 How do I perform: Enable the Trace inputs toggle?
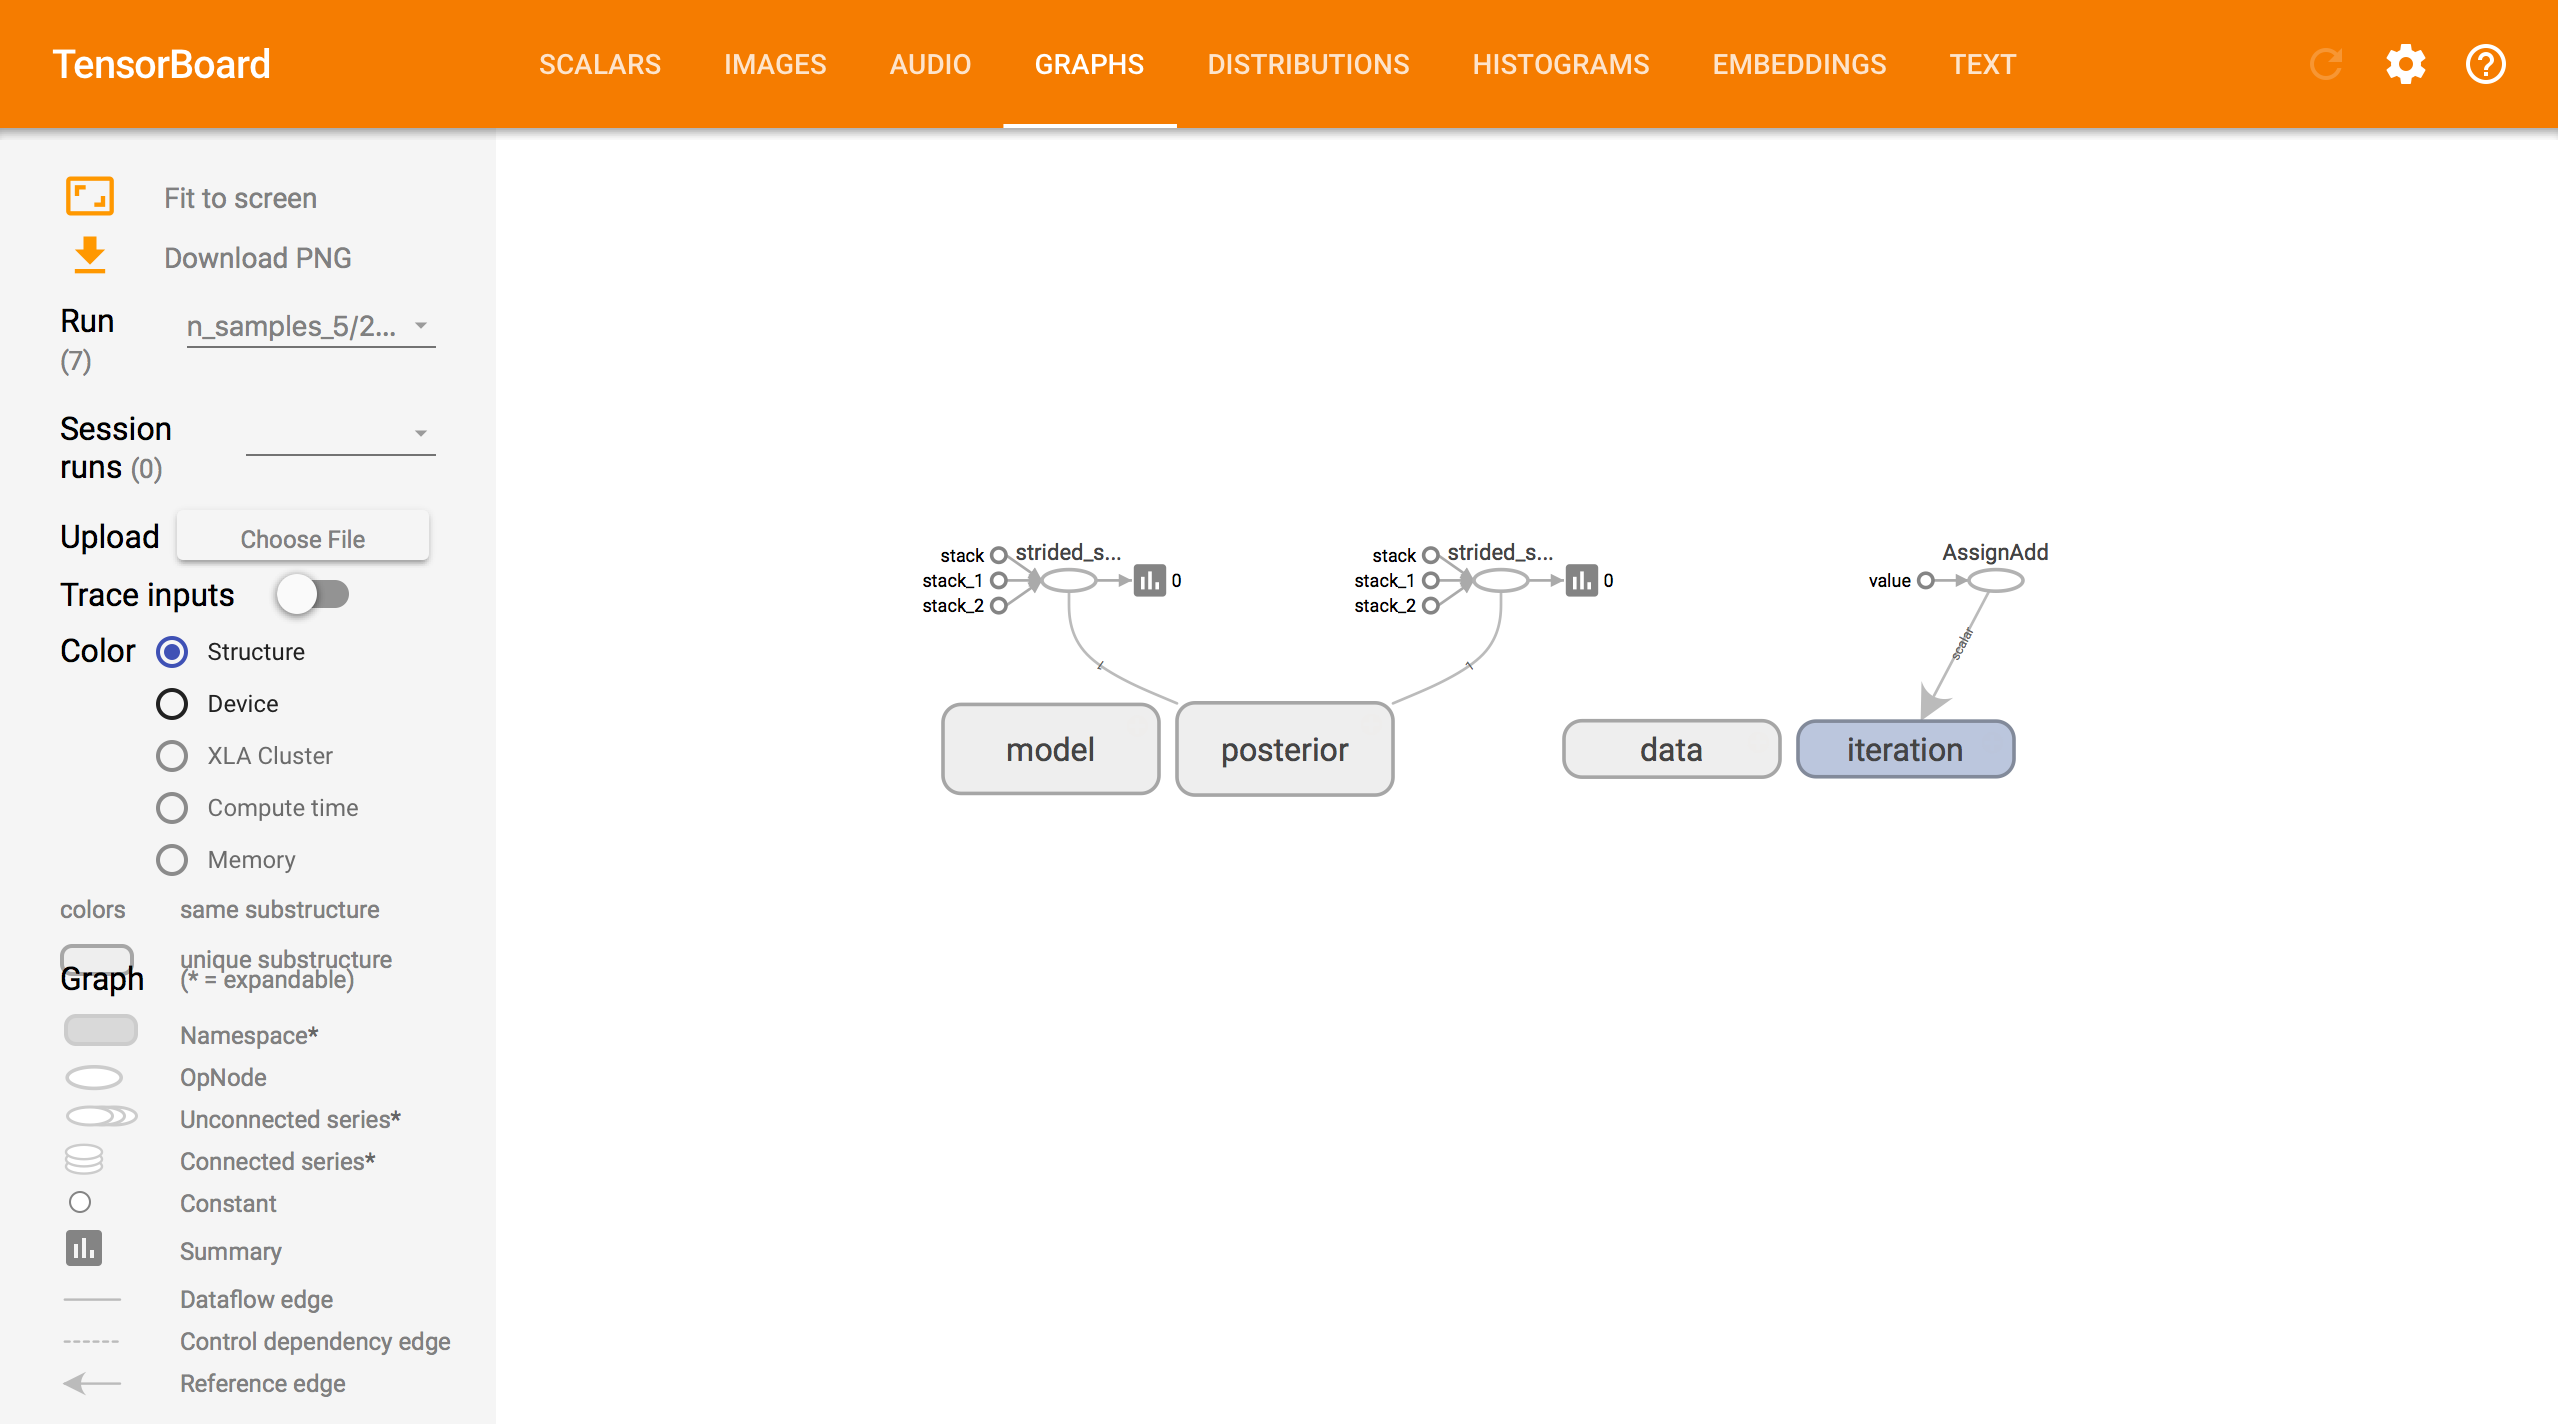(313, 595)
